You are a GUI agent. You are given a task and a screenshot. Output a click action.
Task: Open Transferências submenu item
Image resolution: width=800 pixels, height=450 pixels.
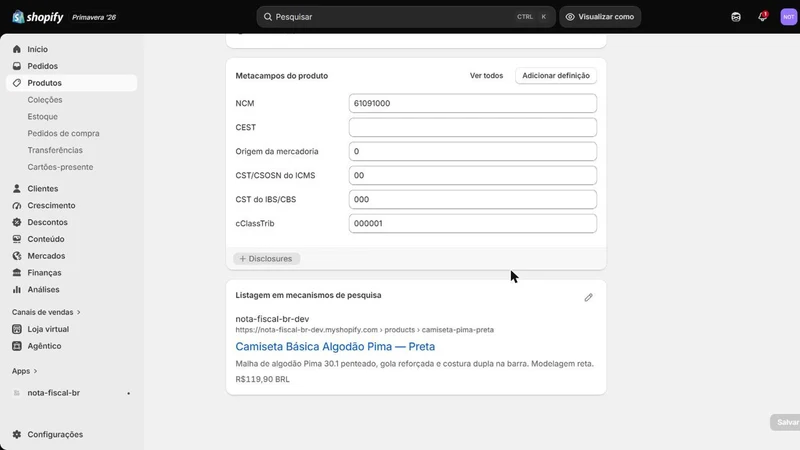[55, 150]
